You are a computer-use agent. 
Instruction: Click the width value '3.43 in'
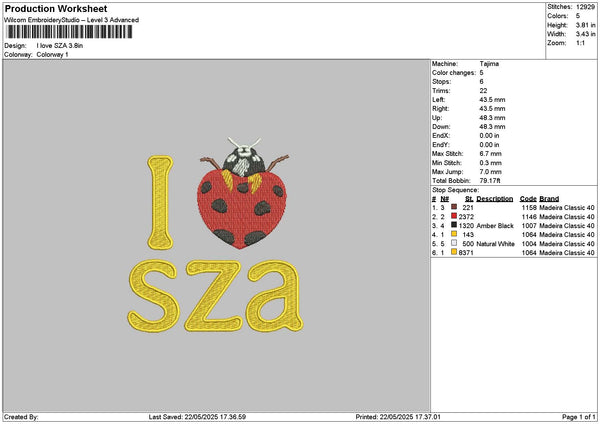pyautogui.click(x=585, y=34)
